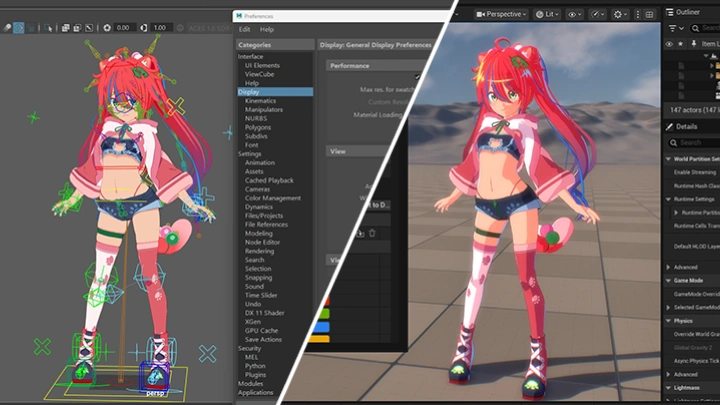Select NURBS category
The height and width of the screenshot is (405, 720).
pos(256,118)
